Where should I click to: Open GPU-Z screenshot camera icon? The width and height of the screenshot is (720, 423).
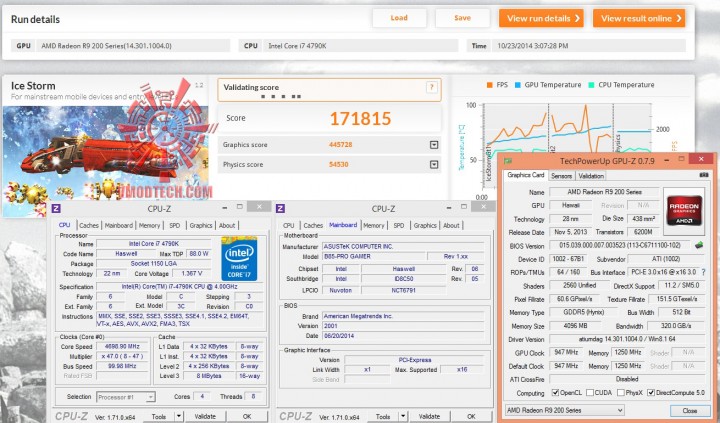coord(703,175)
